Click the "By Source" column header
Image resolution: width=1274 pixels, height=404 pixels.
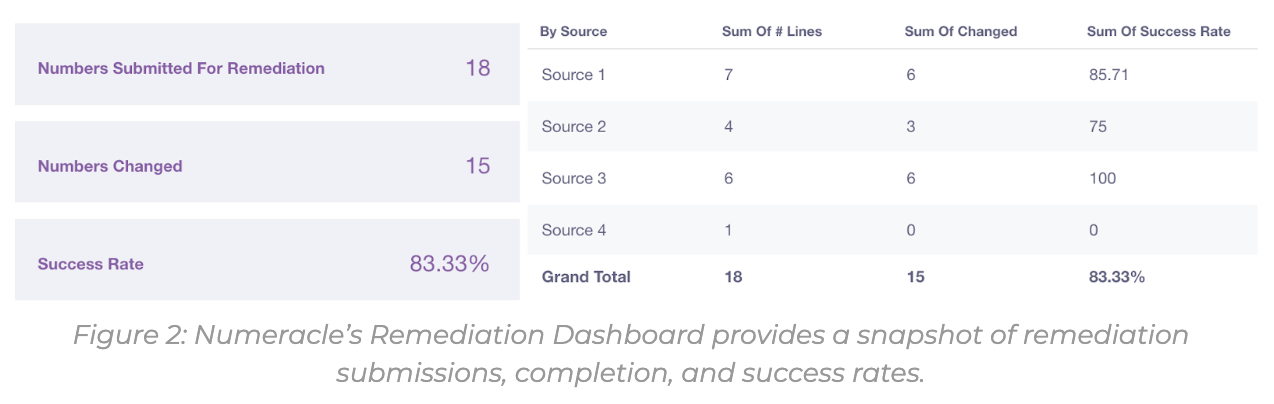click(573, 31)
